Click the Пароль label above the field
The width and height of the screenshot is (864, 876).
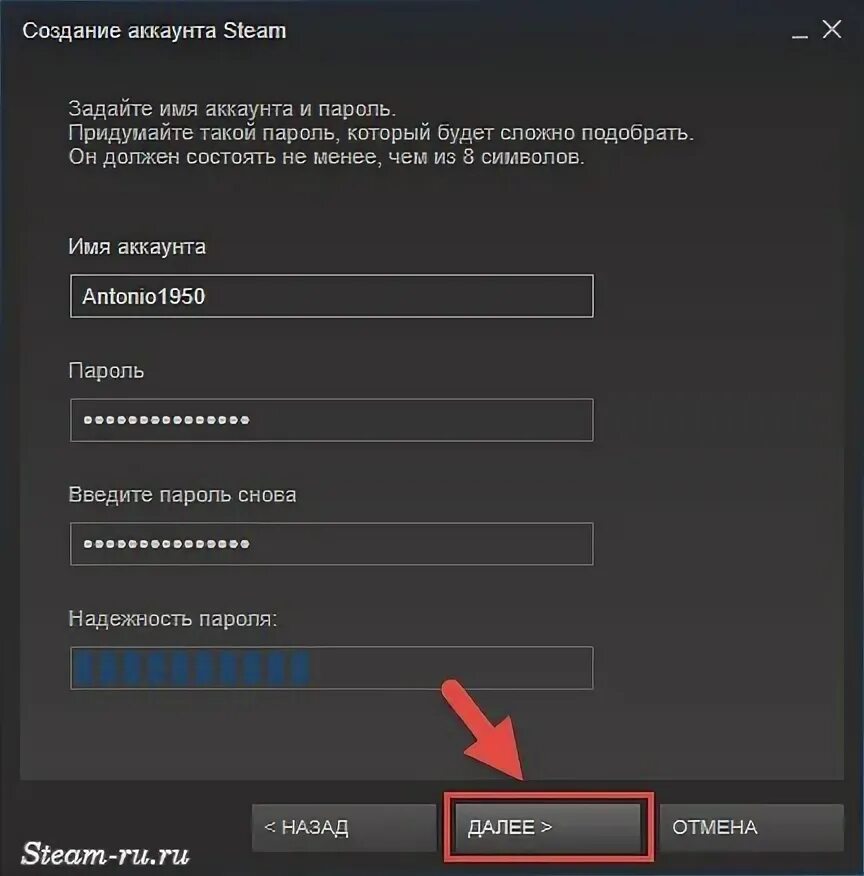pyautogui.click(x=106, y=371)
